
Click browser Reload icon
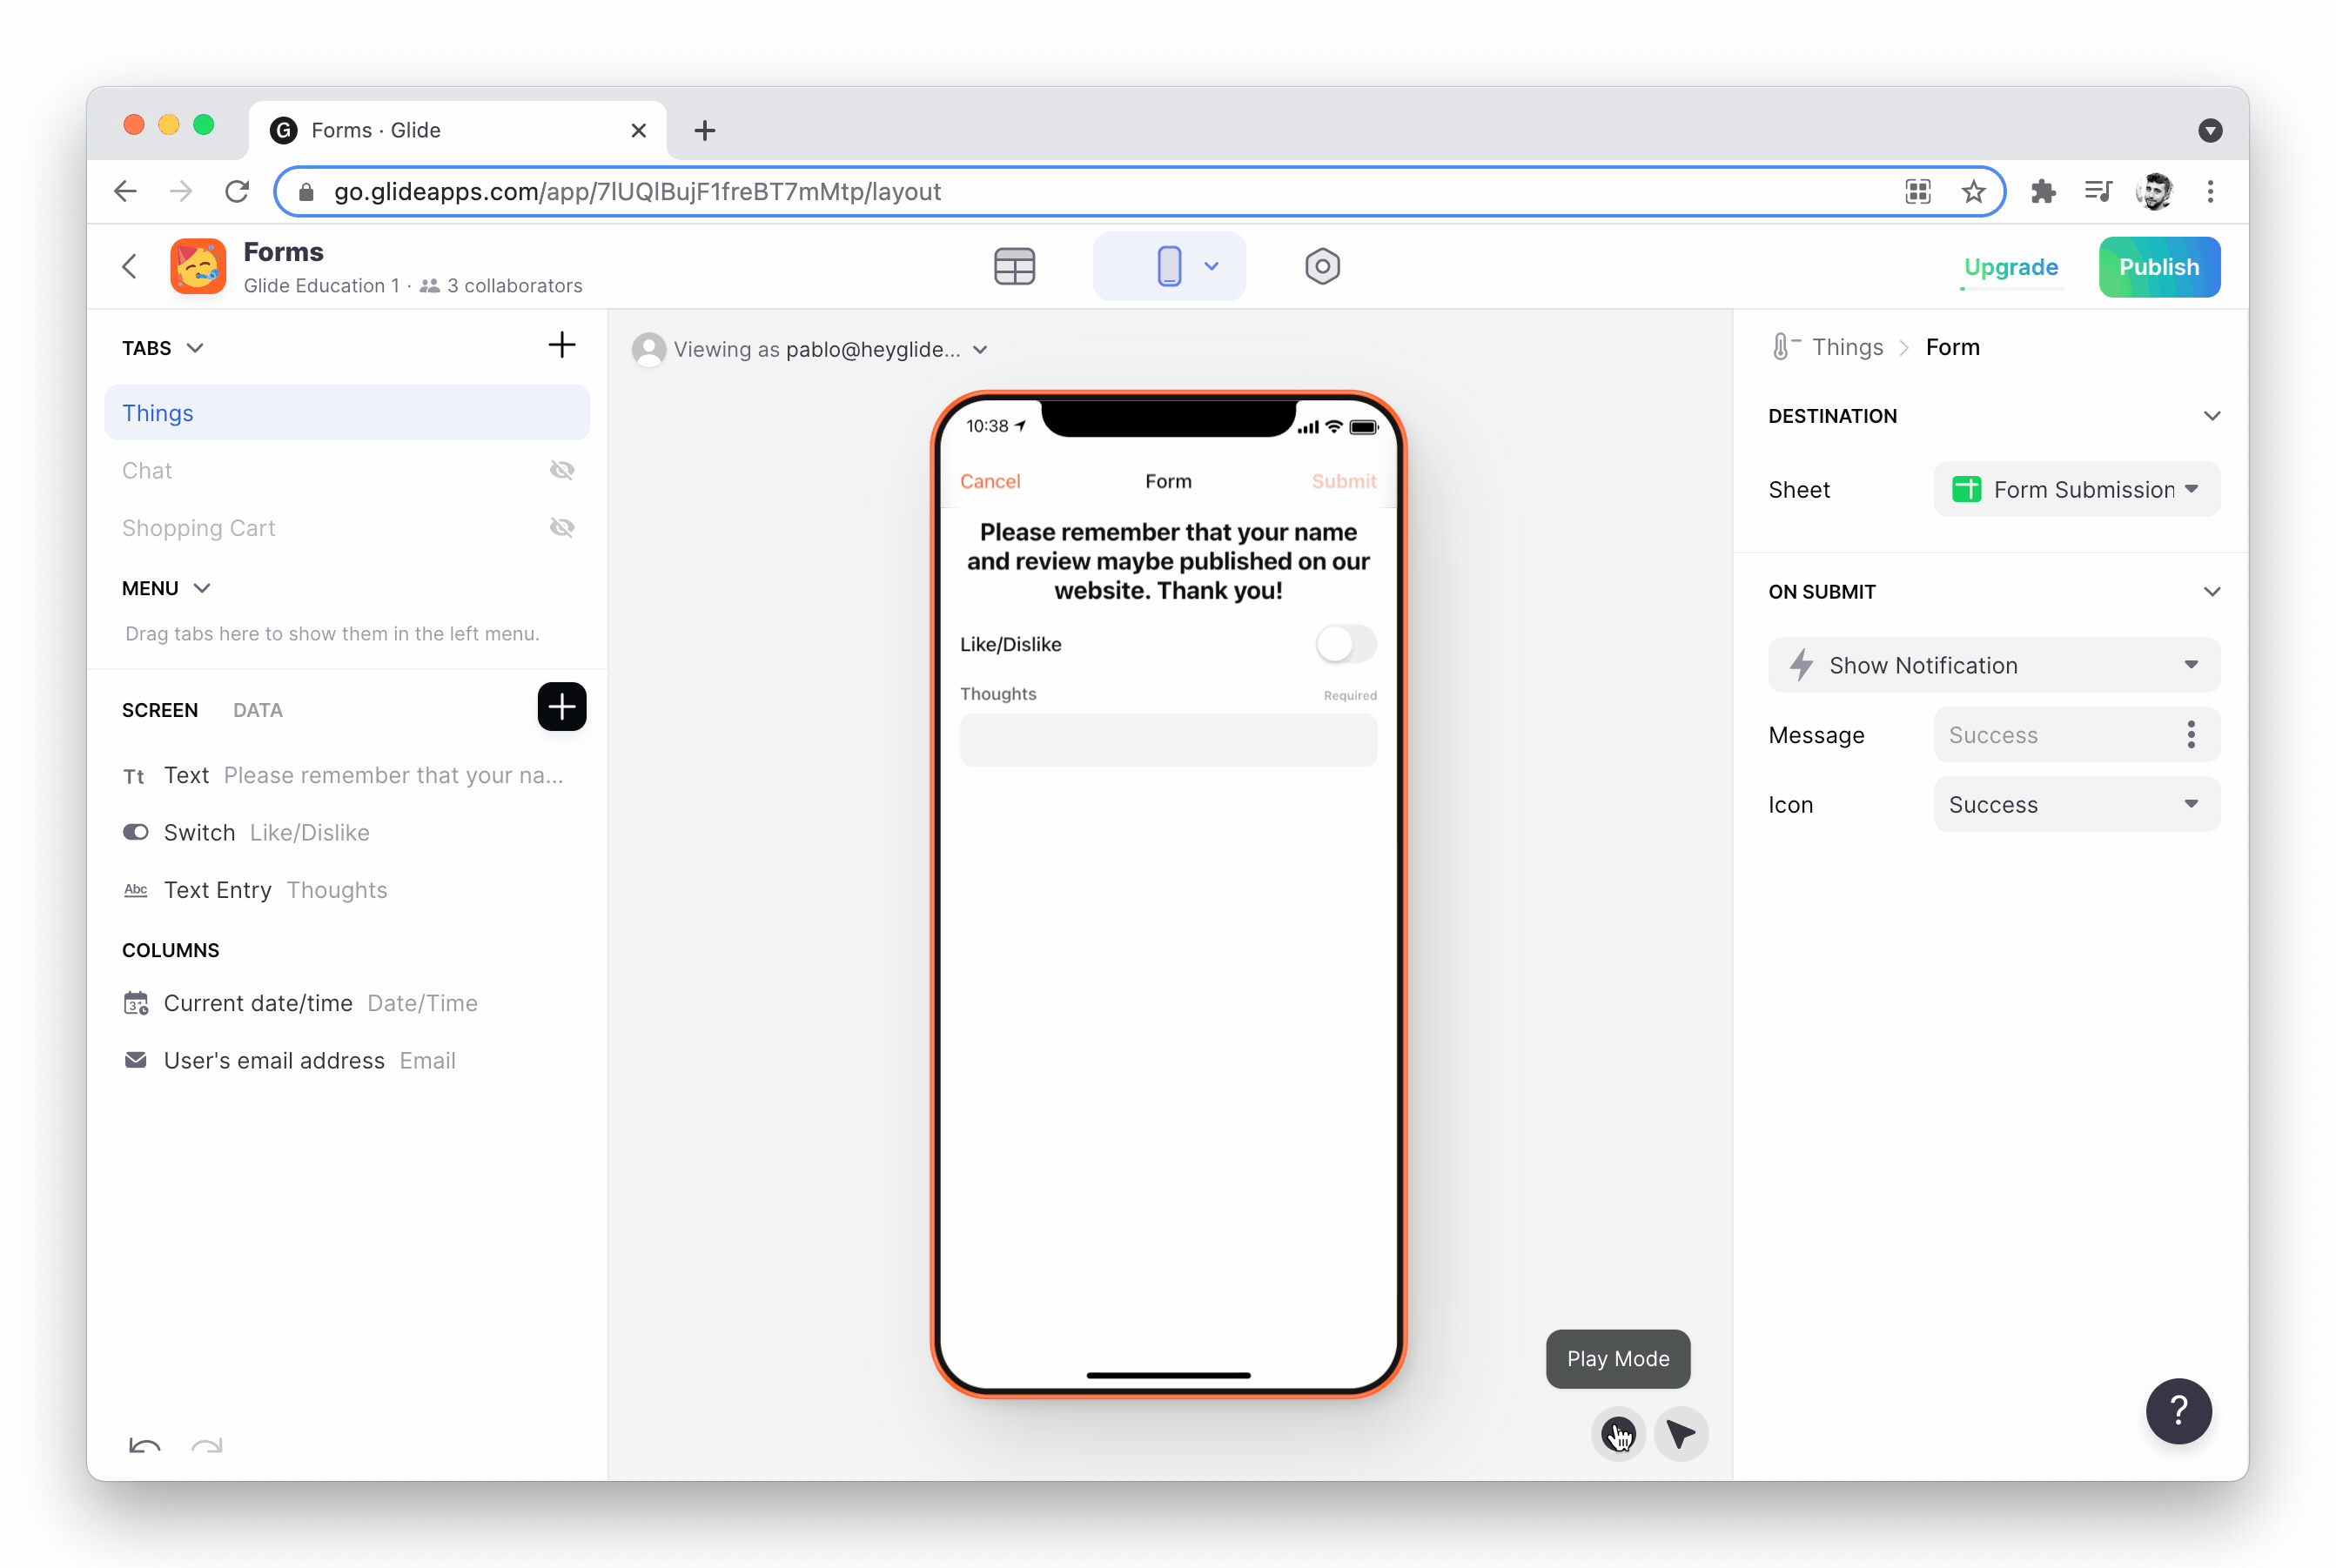point(237,191)
